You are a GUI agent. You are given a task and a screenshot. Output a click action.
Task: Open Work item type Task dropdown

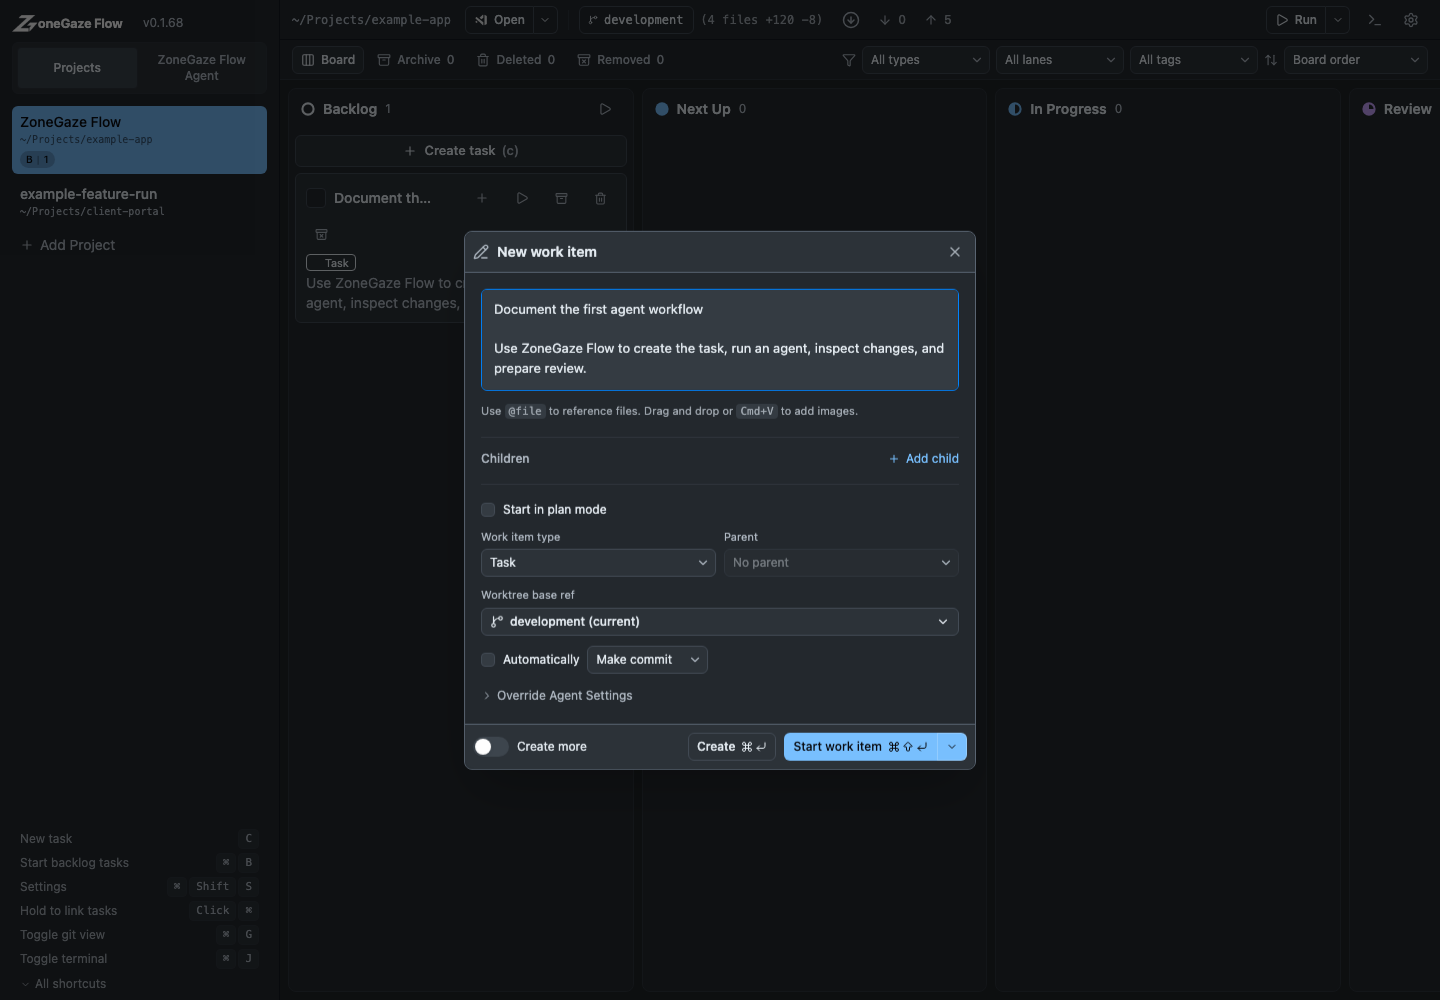598,563
